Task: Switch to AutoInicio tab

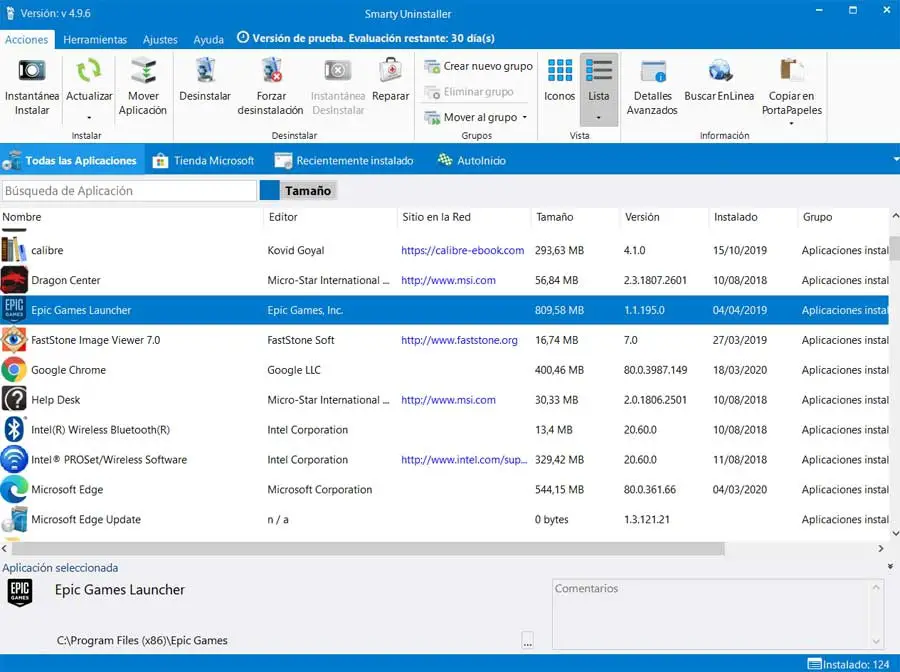Action: [x=472, y=161]
